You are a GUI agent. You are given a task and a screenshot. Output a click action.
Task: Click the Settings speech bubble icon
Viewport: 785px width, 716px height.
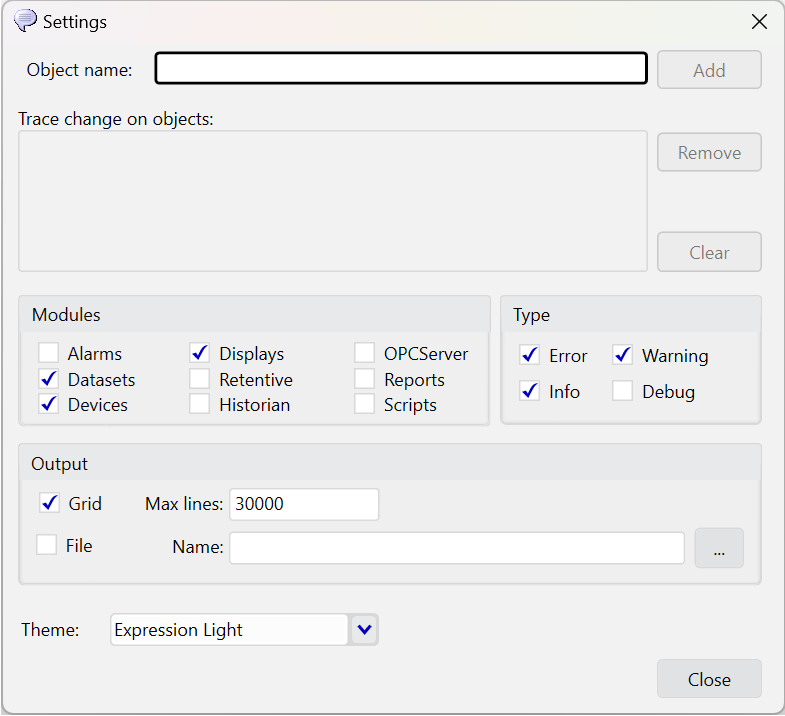coord(25,21)
